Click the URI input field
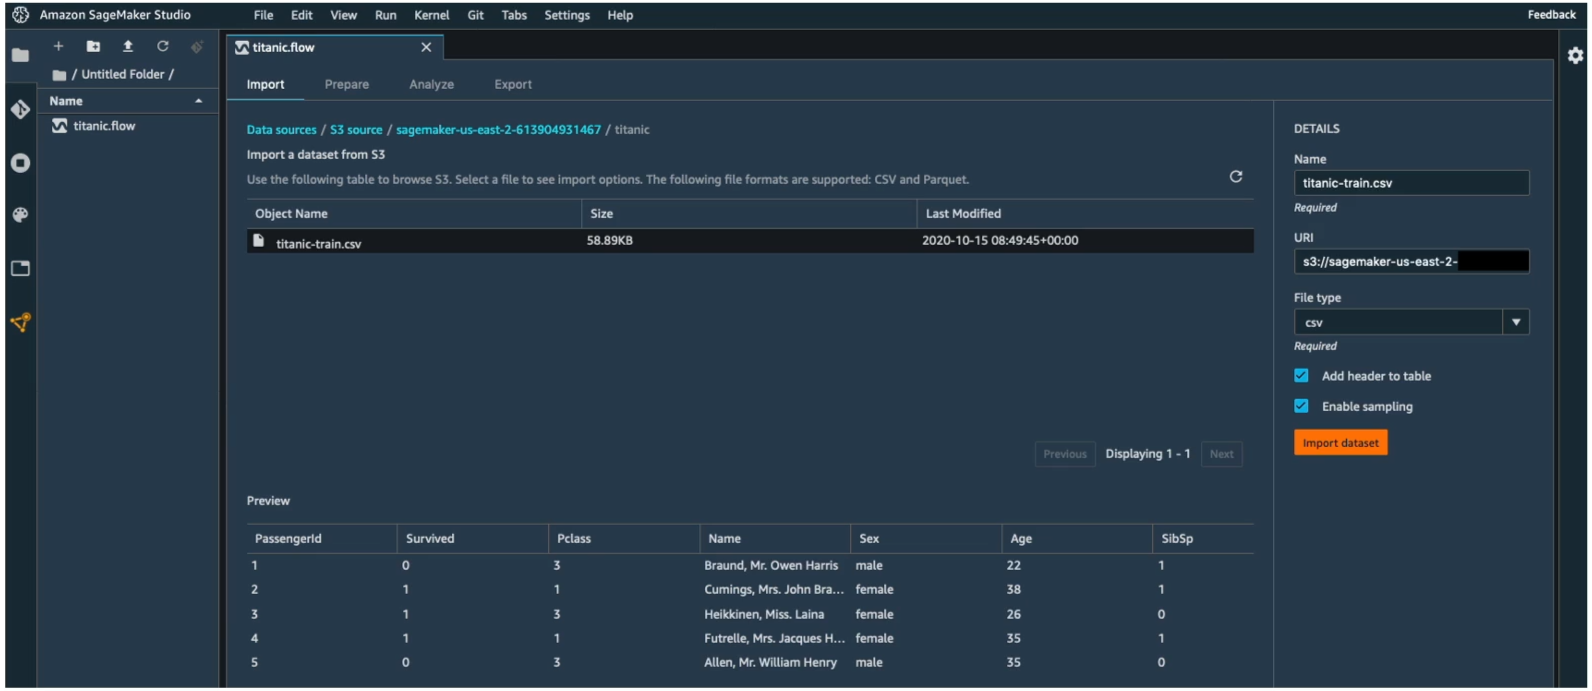The image size is (1592, 691). [1411, 261]
